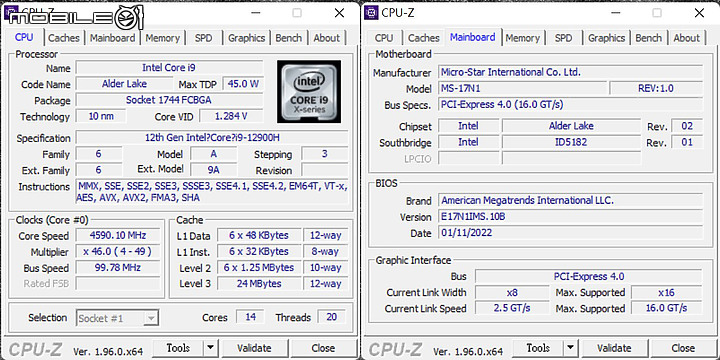Click Current Link Width value x8
The width and height of the screenshot is (720, 360).
coord(512,292)
